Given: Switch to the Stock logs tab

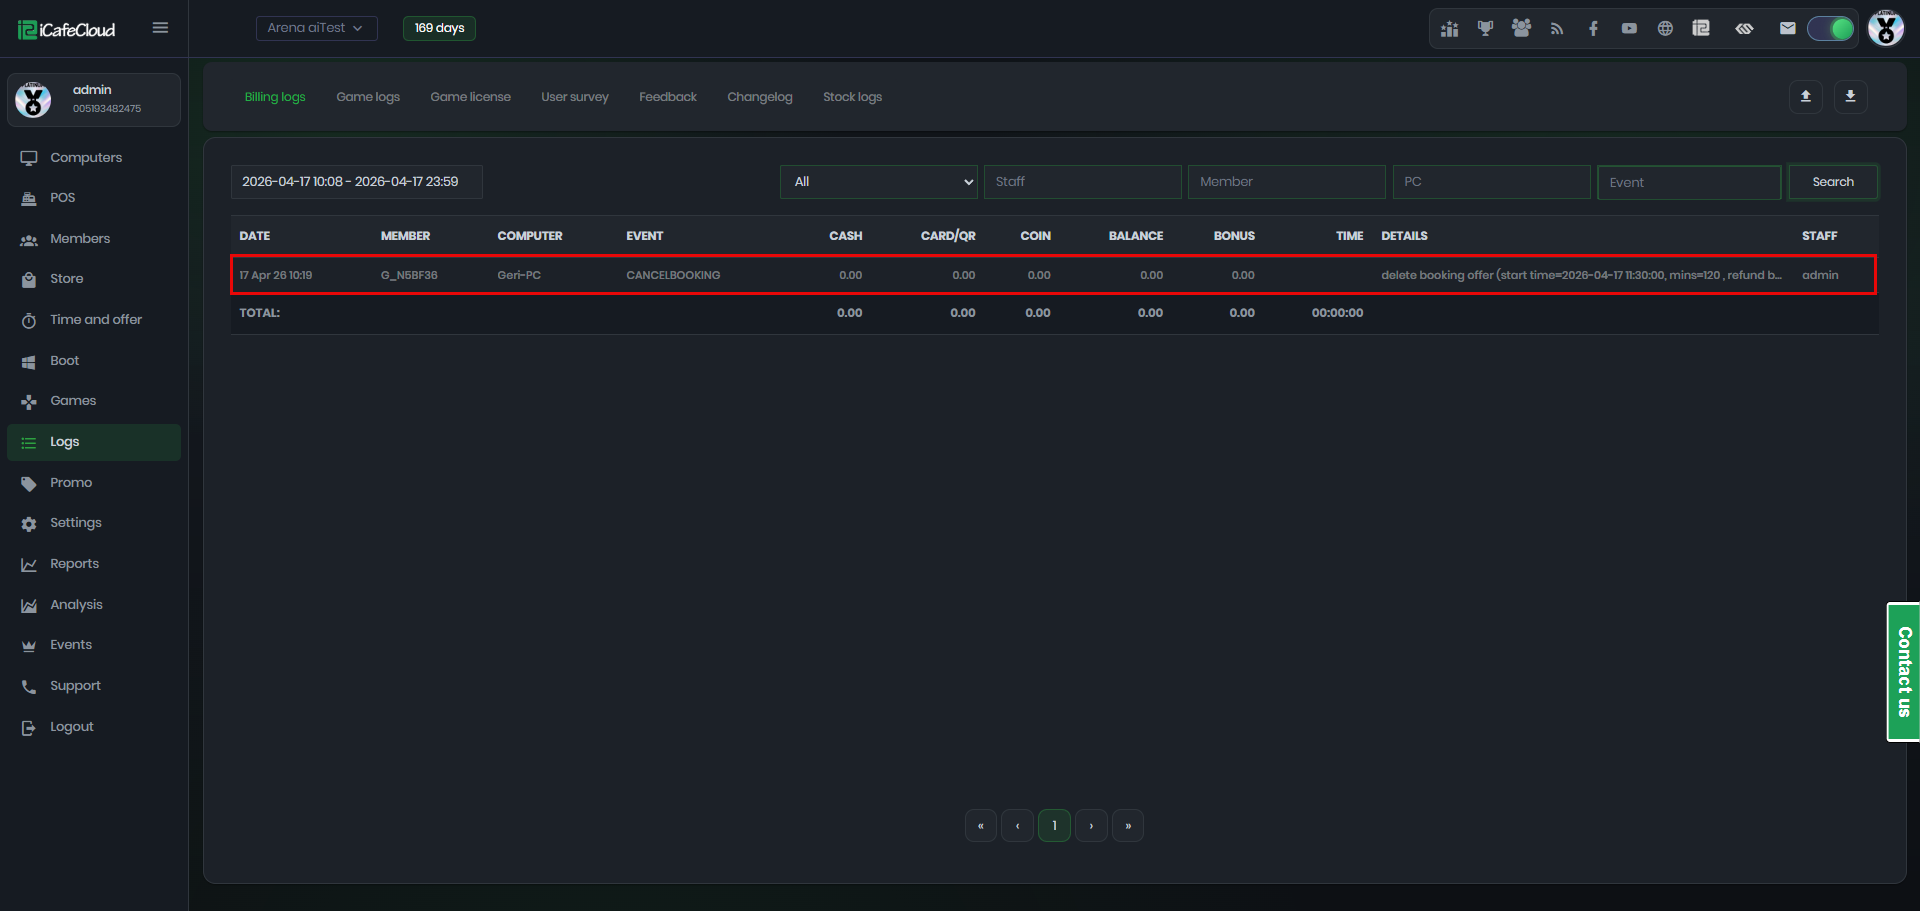Looking at the screenshot, I should pyautogui.click(x=852, y=97).
